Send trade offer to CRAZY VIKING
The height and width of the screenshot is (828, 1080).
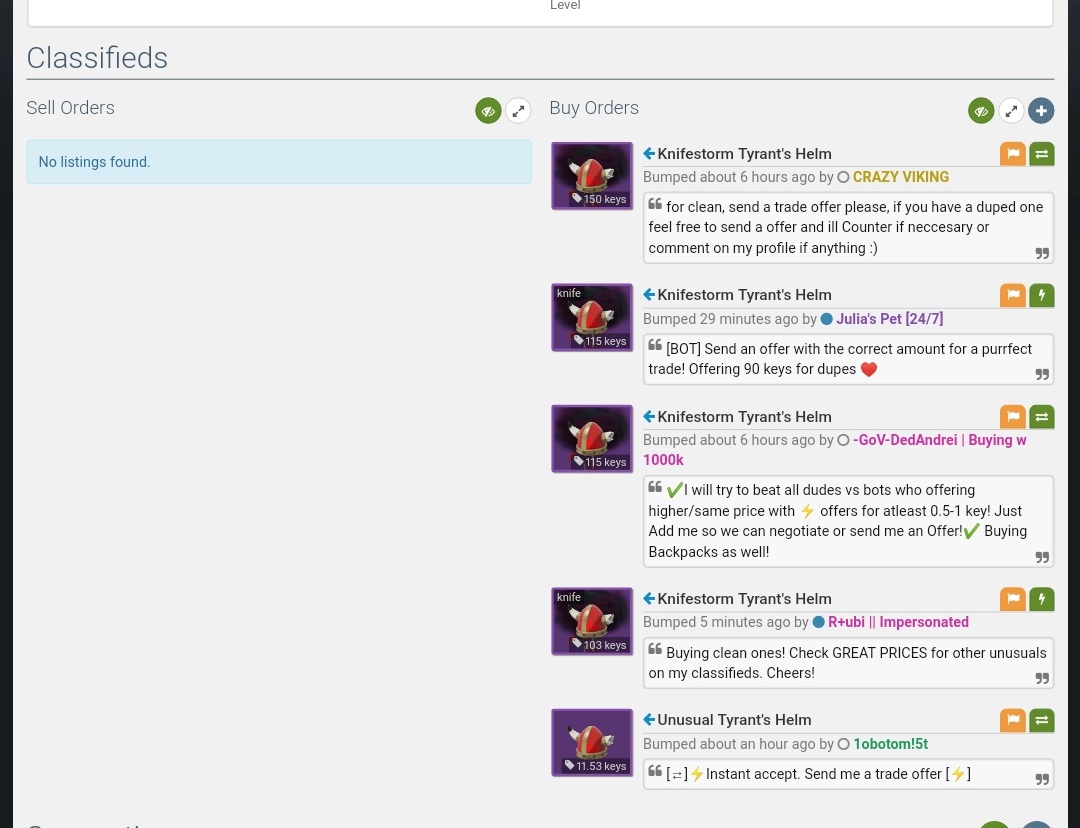[1041, 154]
